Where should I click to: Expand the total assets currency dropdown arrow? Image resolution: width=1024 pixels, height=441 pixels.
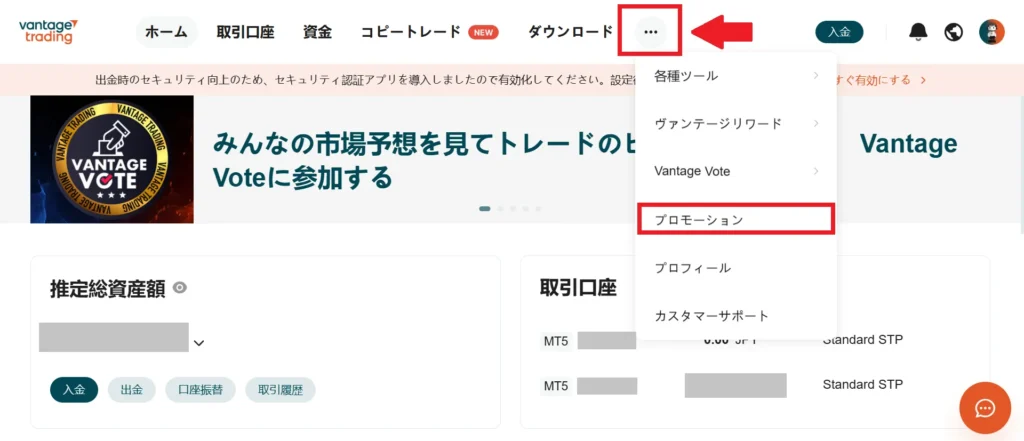tap(199, 342)
